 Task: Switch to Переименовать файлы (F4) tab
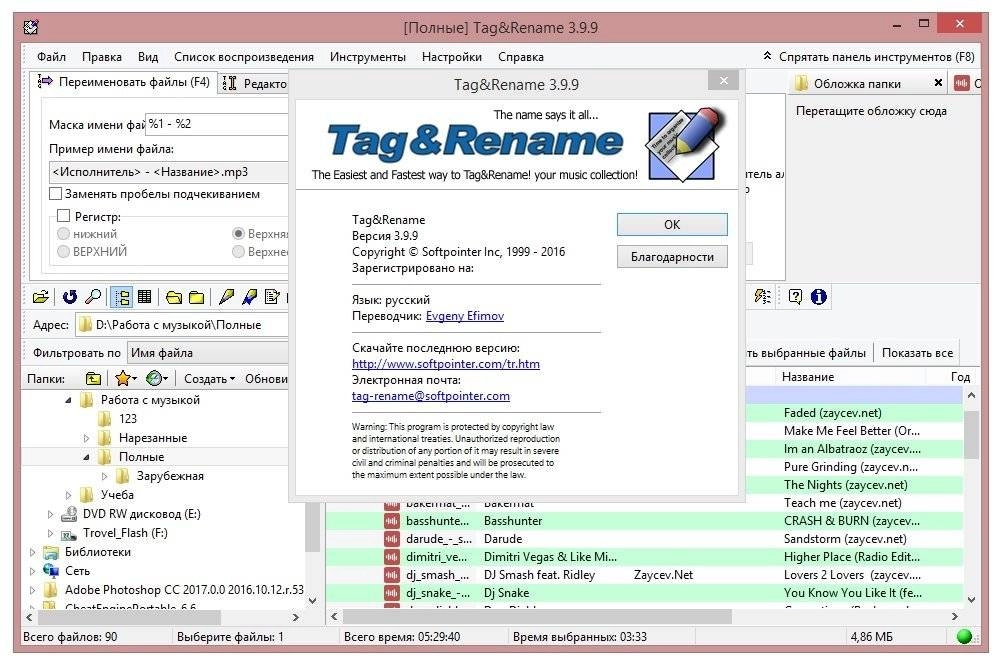pyautogui.click(x=124, y=82)
